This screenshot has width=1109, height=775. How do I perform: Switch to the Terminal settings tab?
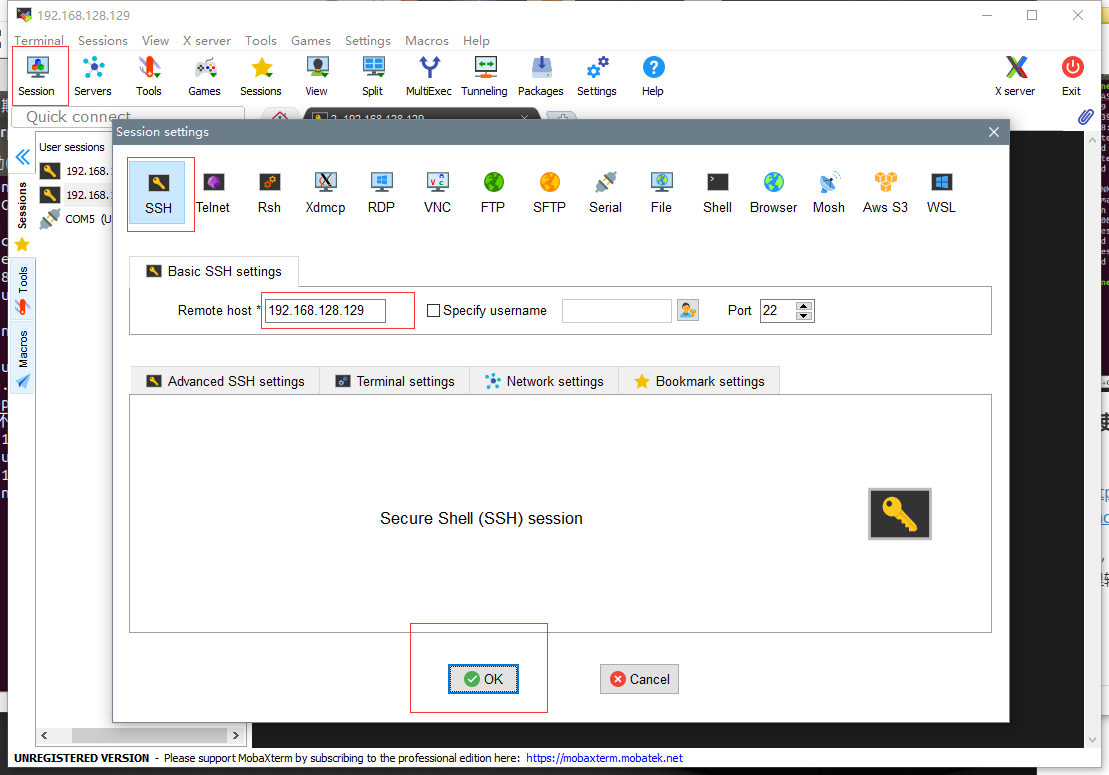click(395, 381)
